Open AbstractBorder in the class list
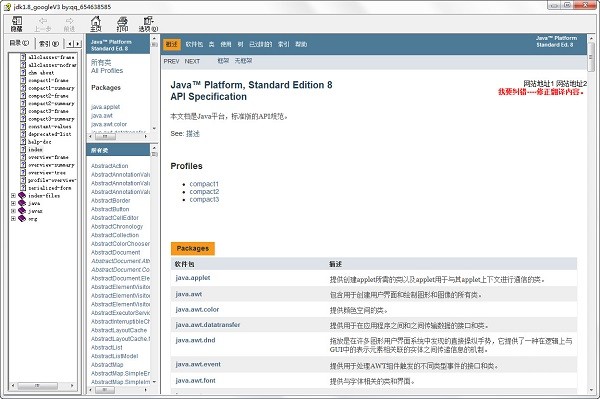This screenshot has height=399, width=600. (x=111, y=200)
